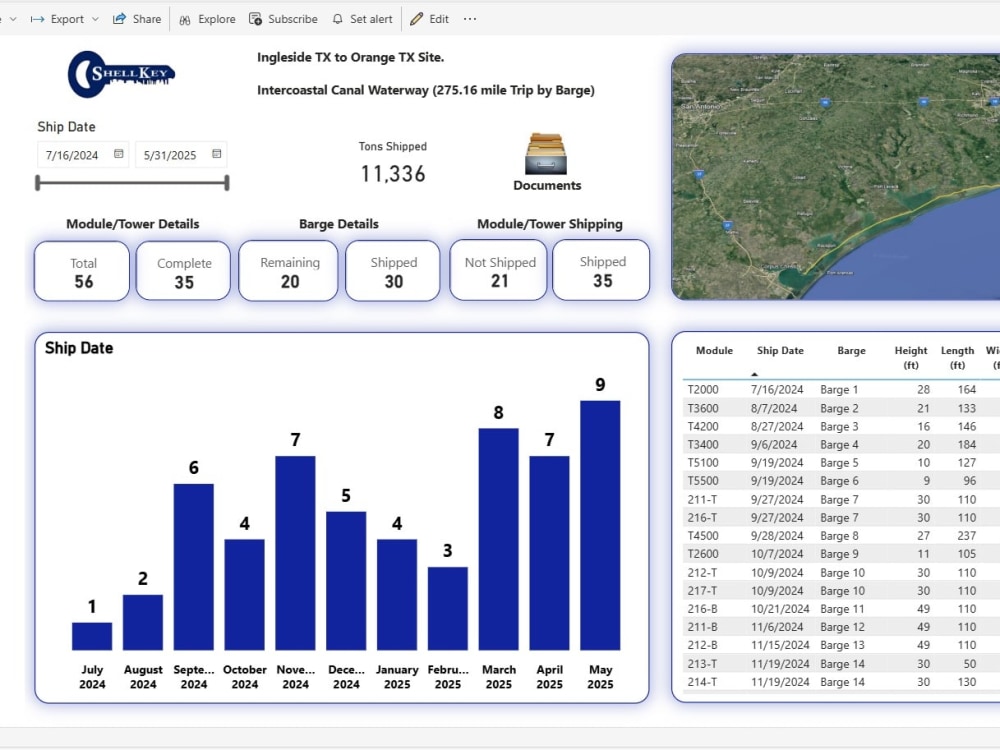
Task: Click the May 2025 bar
Action: pyautogui.click(x=600, y=526)
